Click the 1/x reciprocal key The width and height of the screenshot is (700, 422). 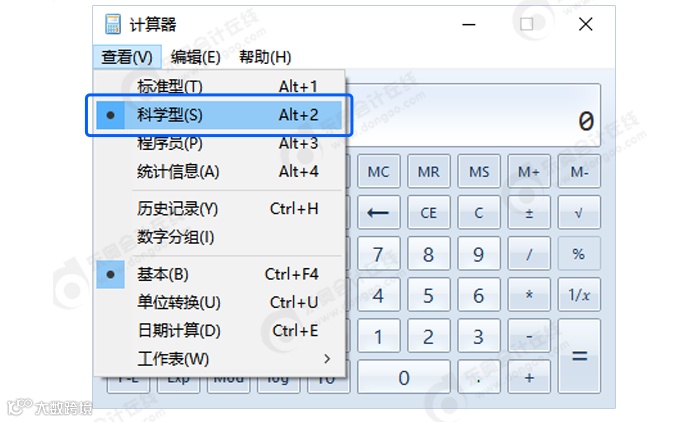(x=579, y=295)
